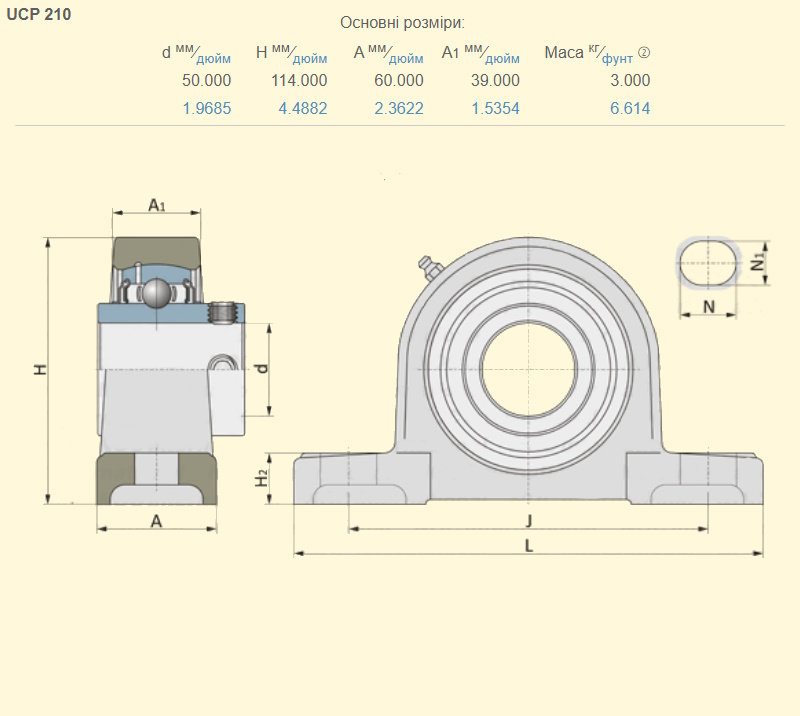Image resolution: width=800 pixels, height=716 pixels.
Task: Click the L dimension label in the drawing
Action: [x=528, y=545]
